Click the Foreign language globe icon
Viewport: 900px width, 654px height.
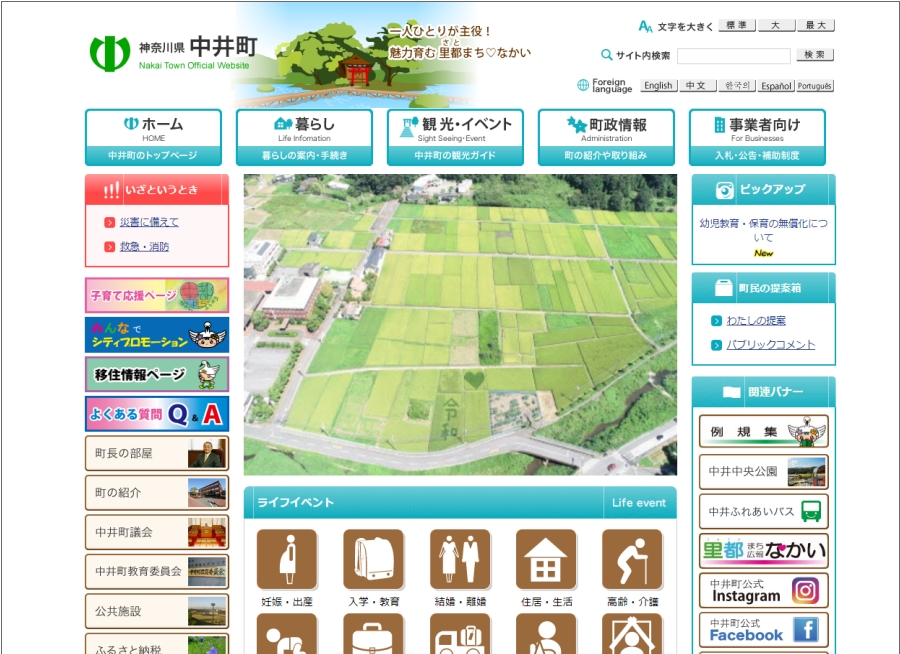[583, 85]
